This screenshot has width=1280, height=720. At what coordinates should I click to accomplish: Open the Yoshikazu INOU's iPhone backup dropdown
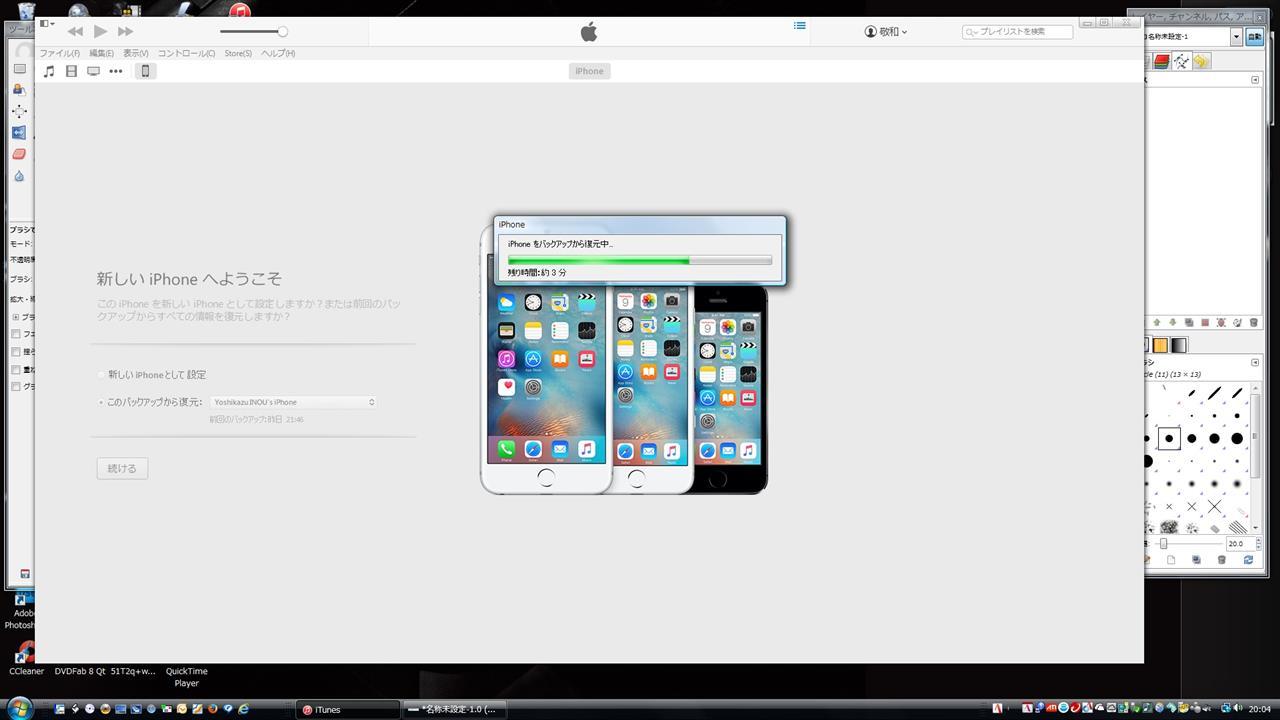coord(293,402)
